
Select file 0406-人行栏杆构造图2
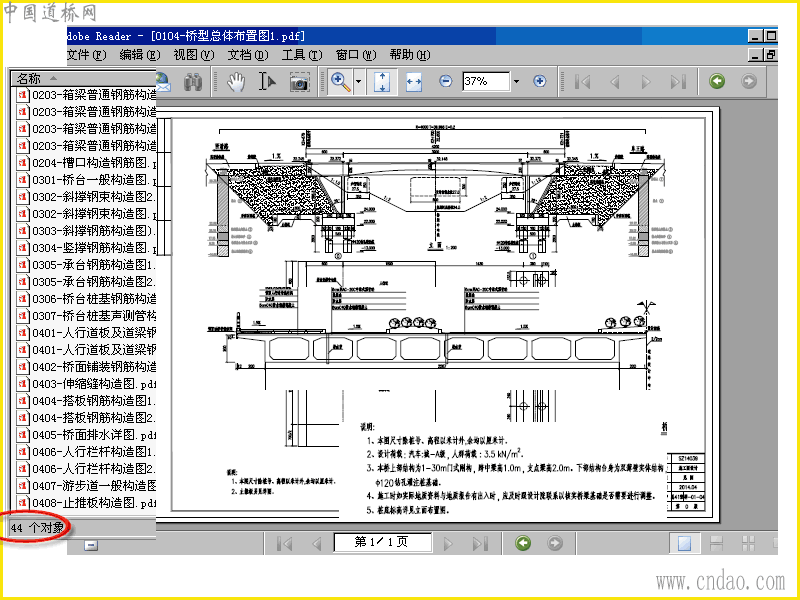(84, 469)
